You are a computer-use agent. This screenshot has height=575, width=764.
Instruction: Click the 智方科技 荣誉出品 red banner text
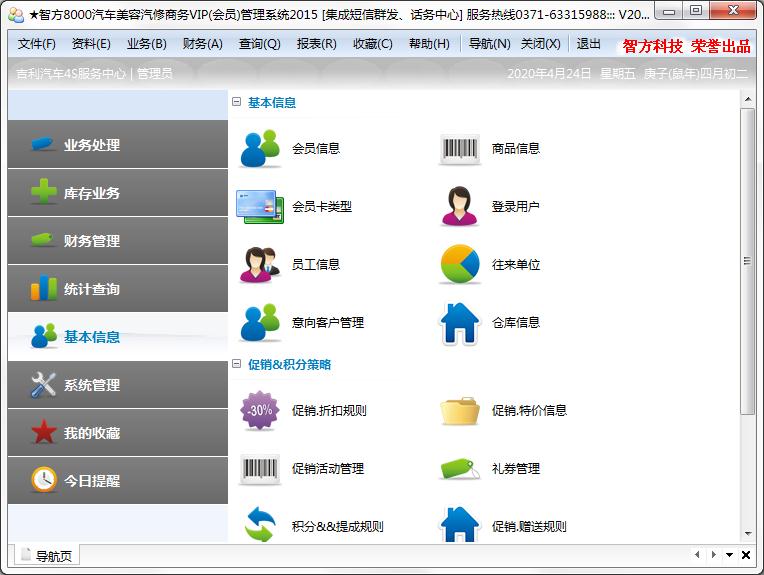click(686, 46)
